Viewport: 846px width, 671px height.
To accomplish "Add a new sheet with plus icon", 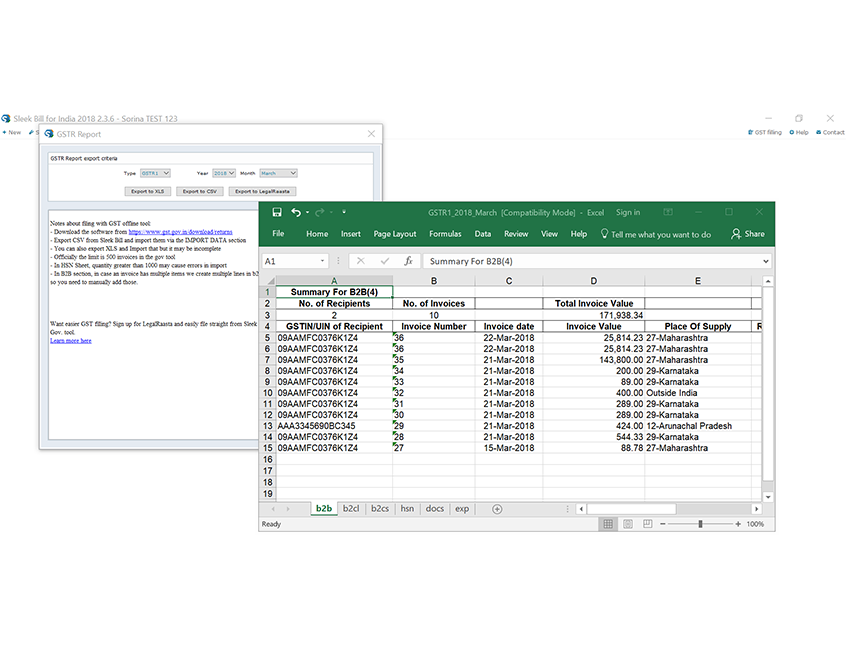I will (x=497, y=509).
